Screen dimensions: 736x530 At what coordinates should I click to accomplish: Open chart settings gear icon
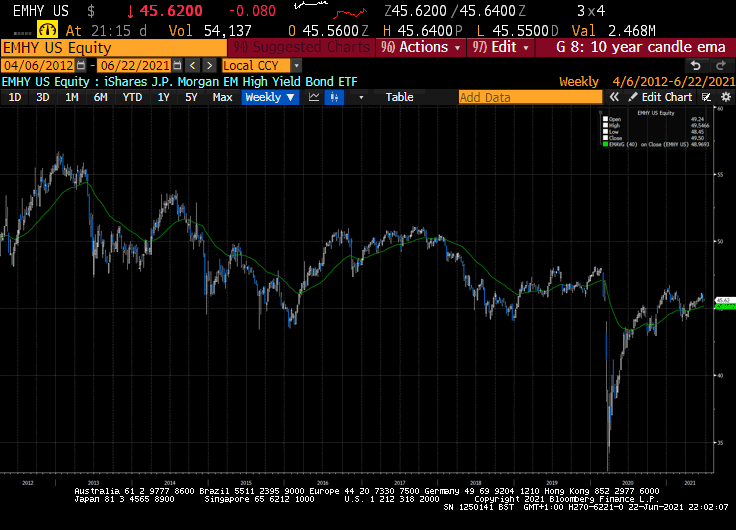[726, 97]
